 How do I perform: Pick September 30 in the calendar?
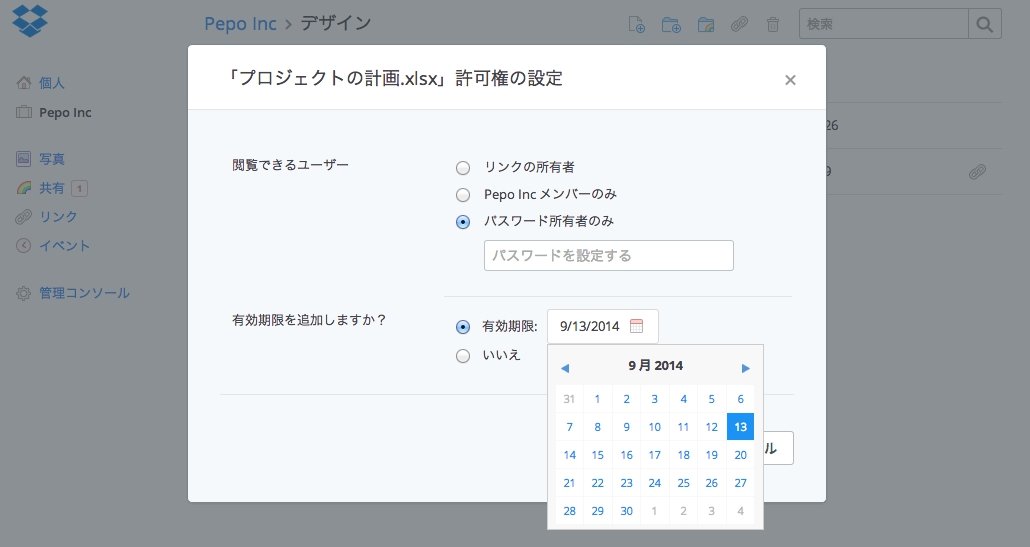point(627,511)
